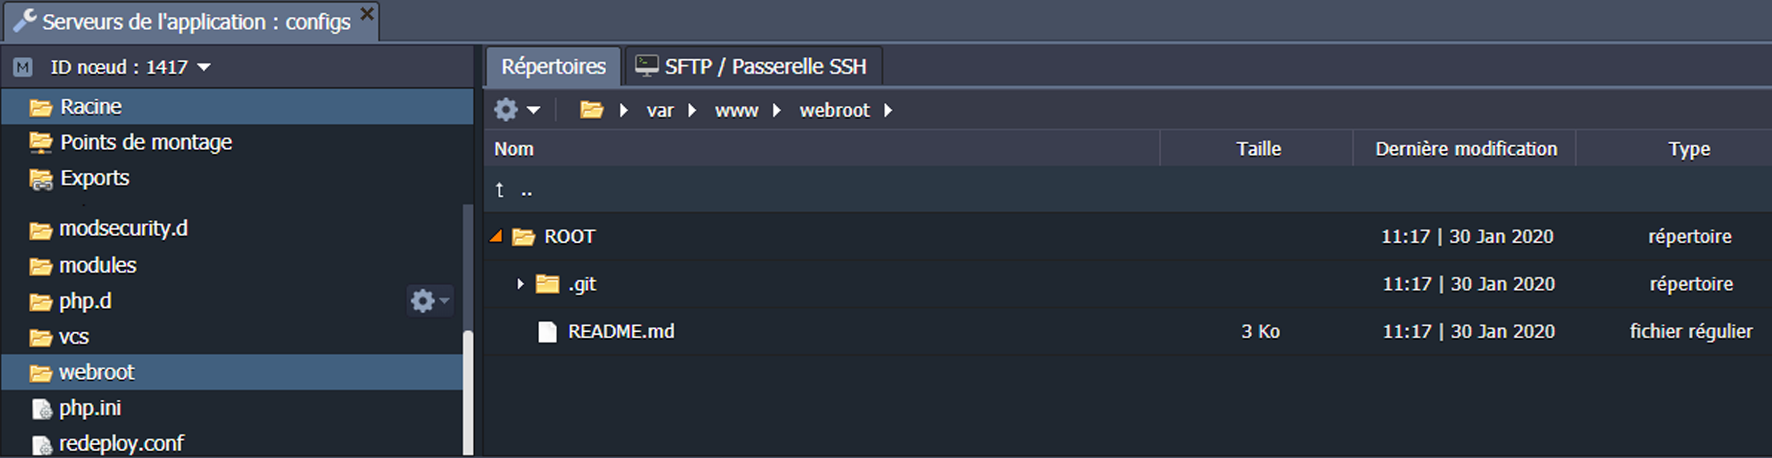Open the ID nœud 1417 dropdown

[204, 67]
